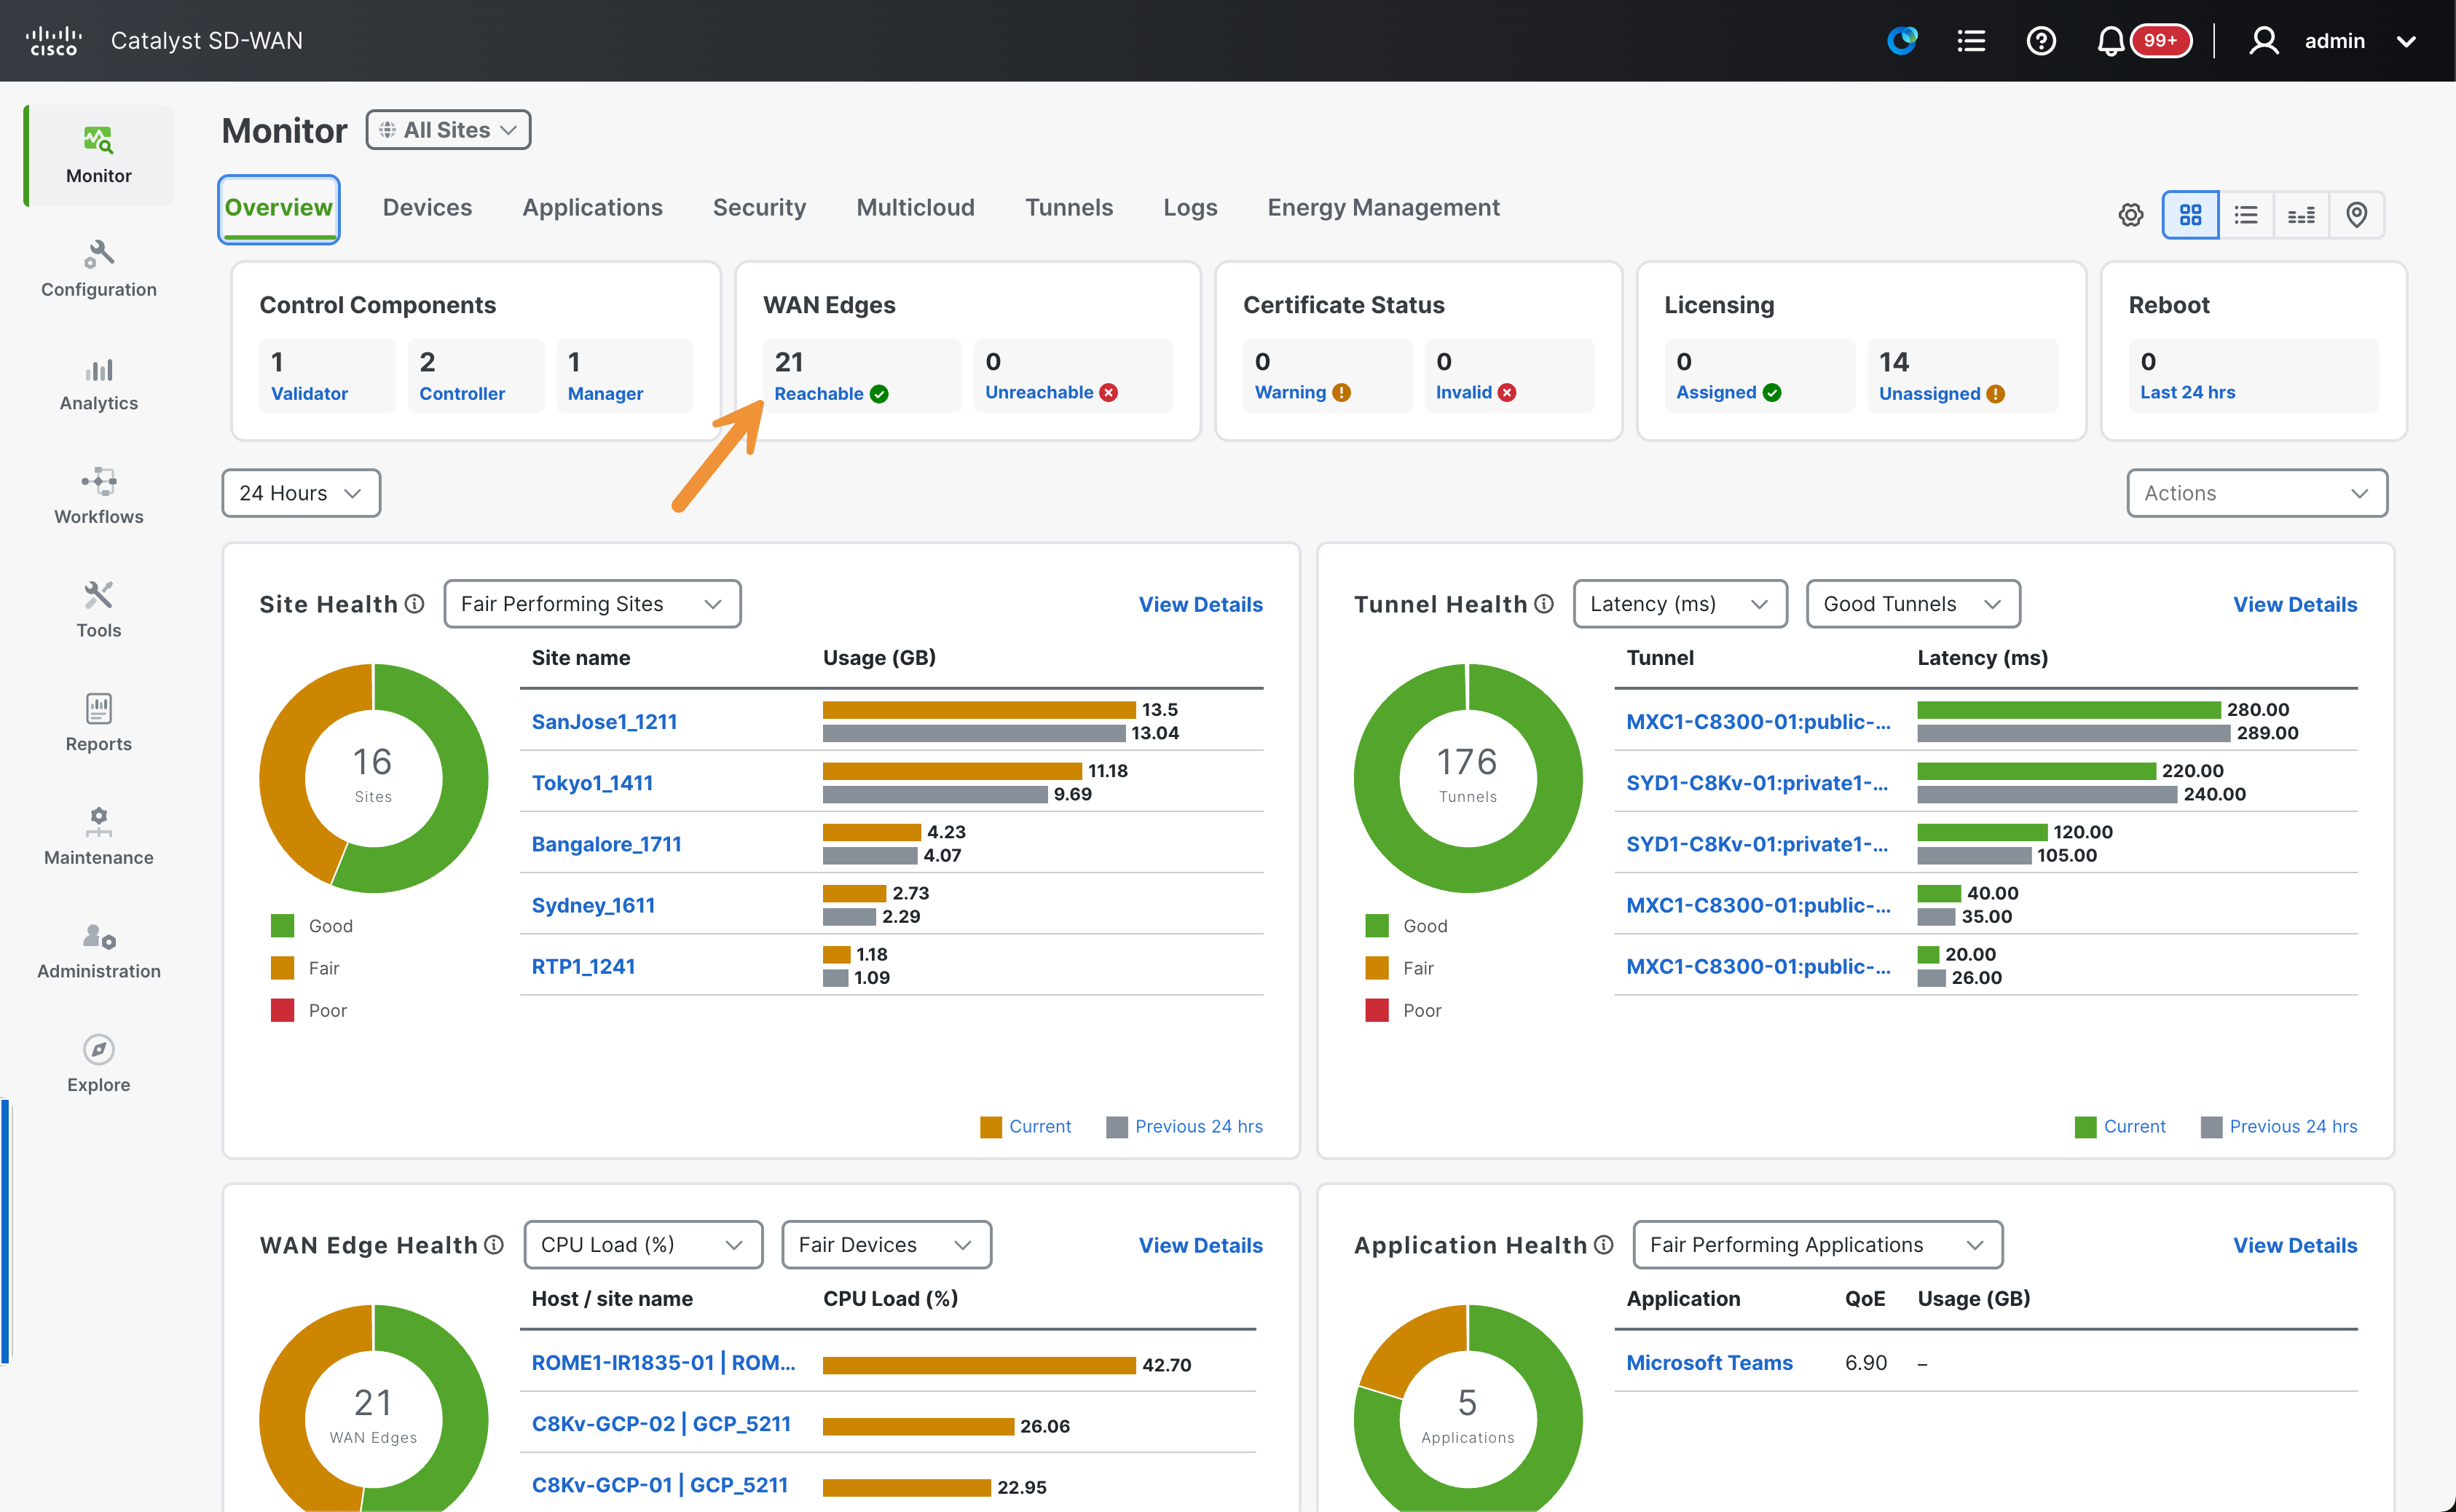Click the dashboard settings gear icon
The width and height of the screenshot is (2456, 1512).
tap(2131, 214)
